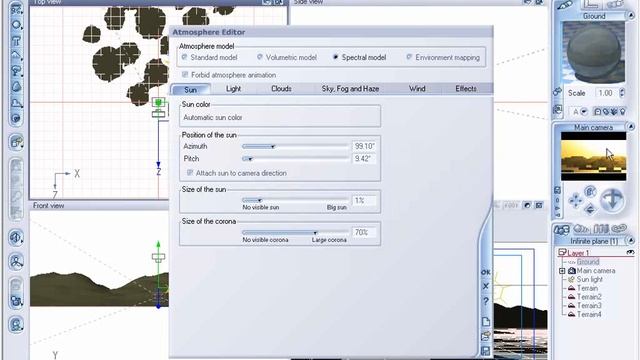Switch to the Wind tab
This screenshot has height=360, width=640.
(x=417, y=89)
